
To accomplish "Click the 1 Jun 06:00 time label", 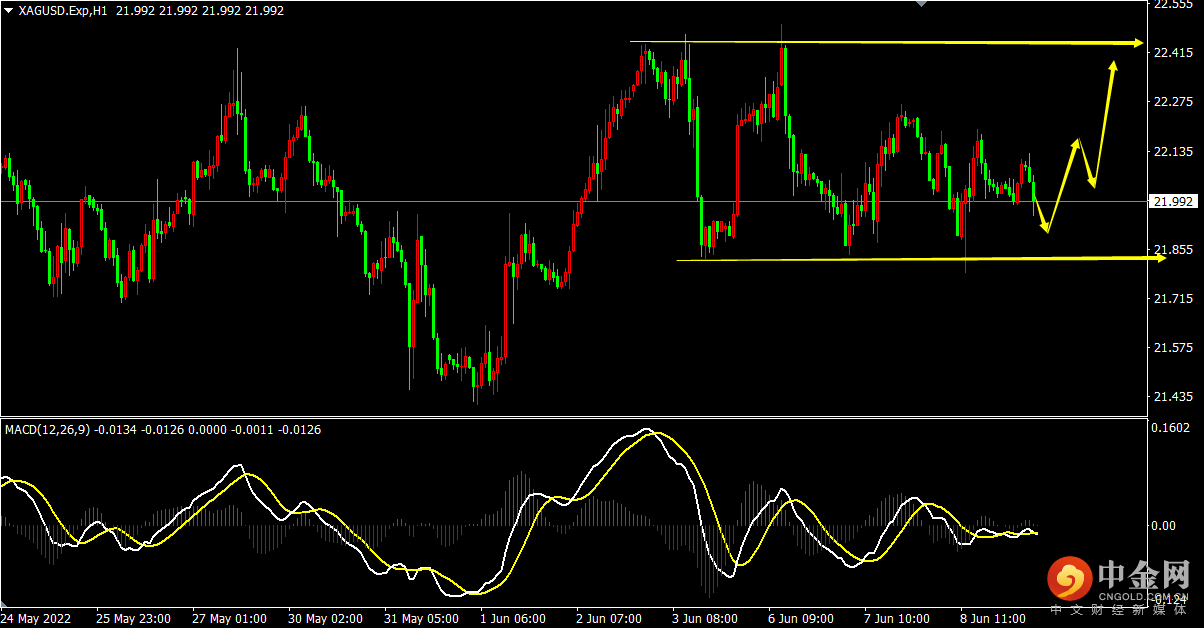I will point(512,619).
